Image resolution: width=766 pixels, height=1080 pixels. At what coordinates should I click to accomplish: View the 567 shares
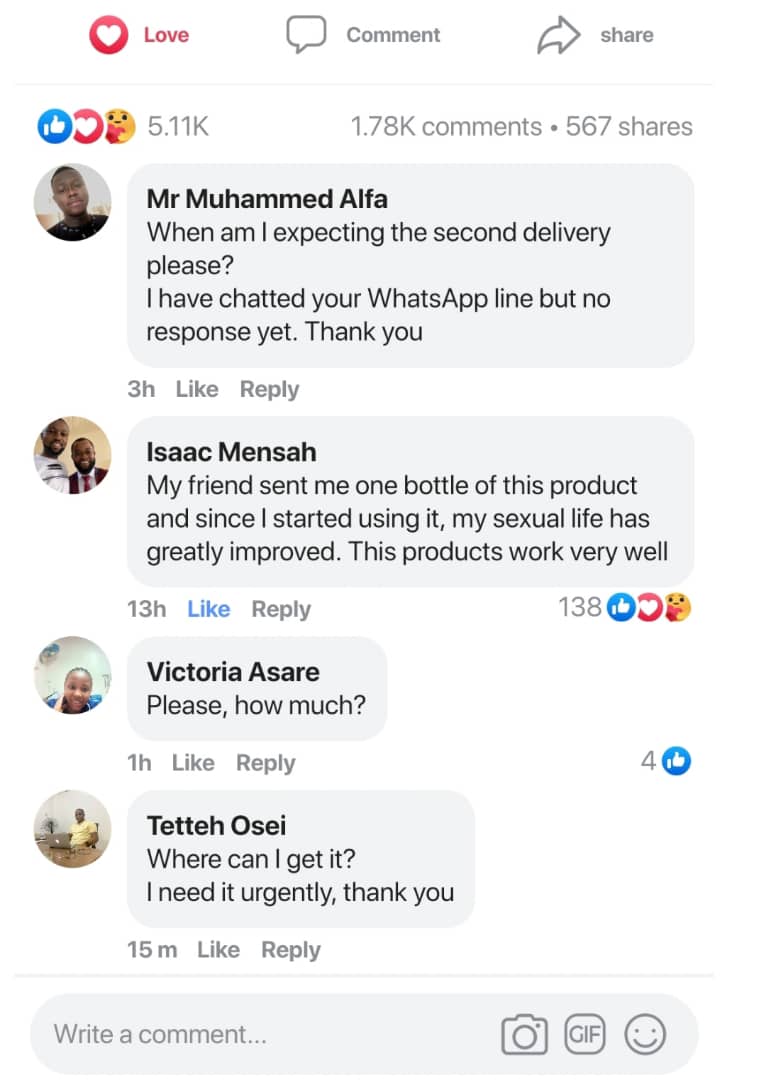(629, 127)
